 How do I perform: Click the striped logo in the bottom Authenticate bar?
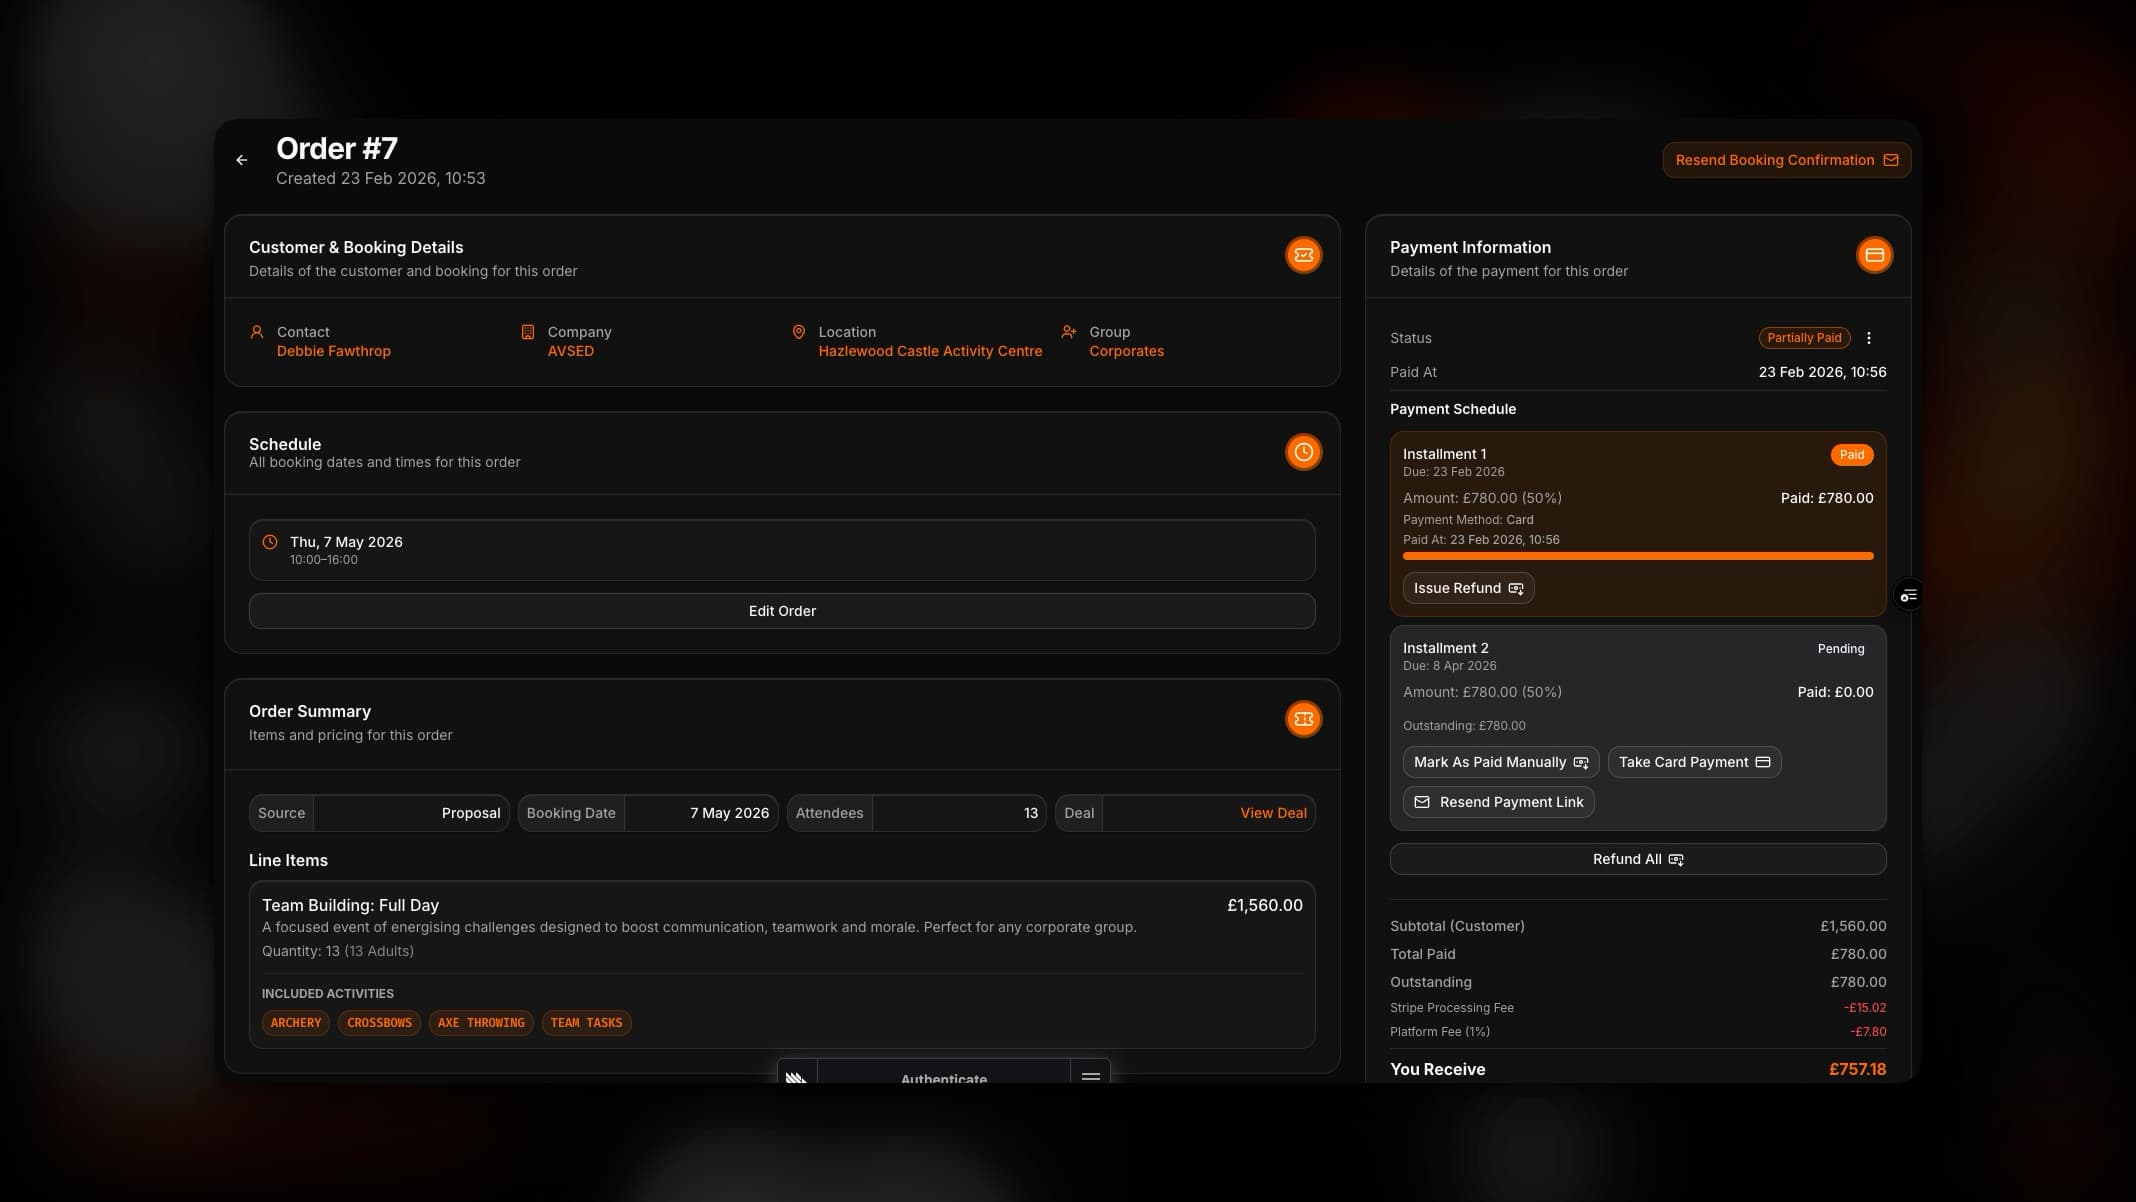click(796, 1079)
